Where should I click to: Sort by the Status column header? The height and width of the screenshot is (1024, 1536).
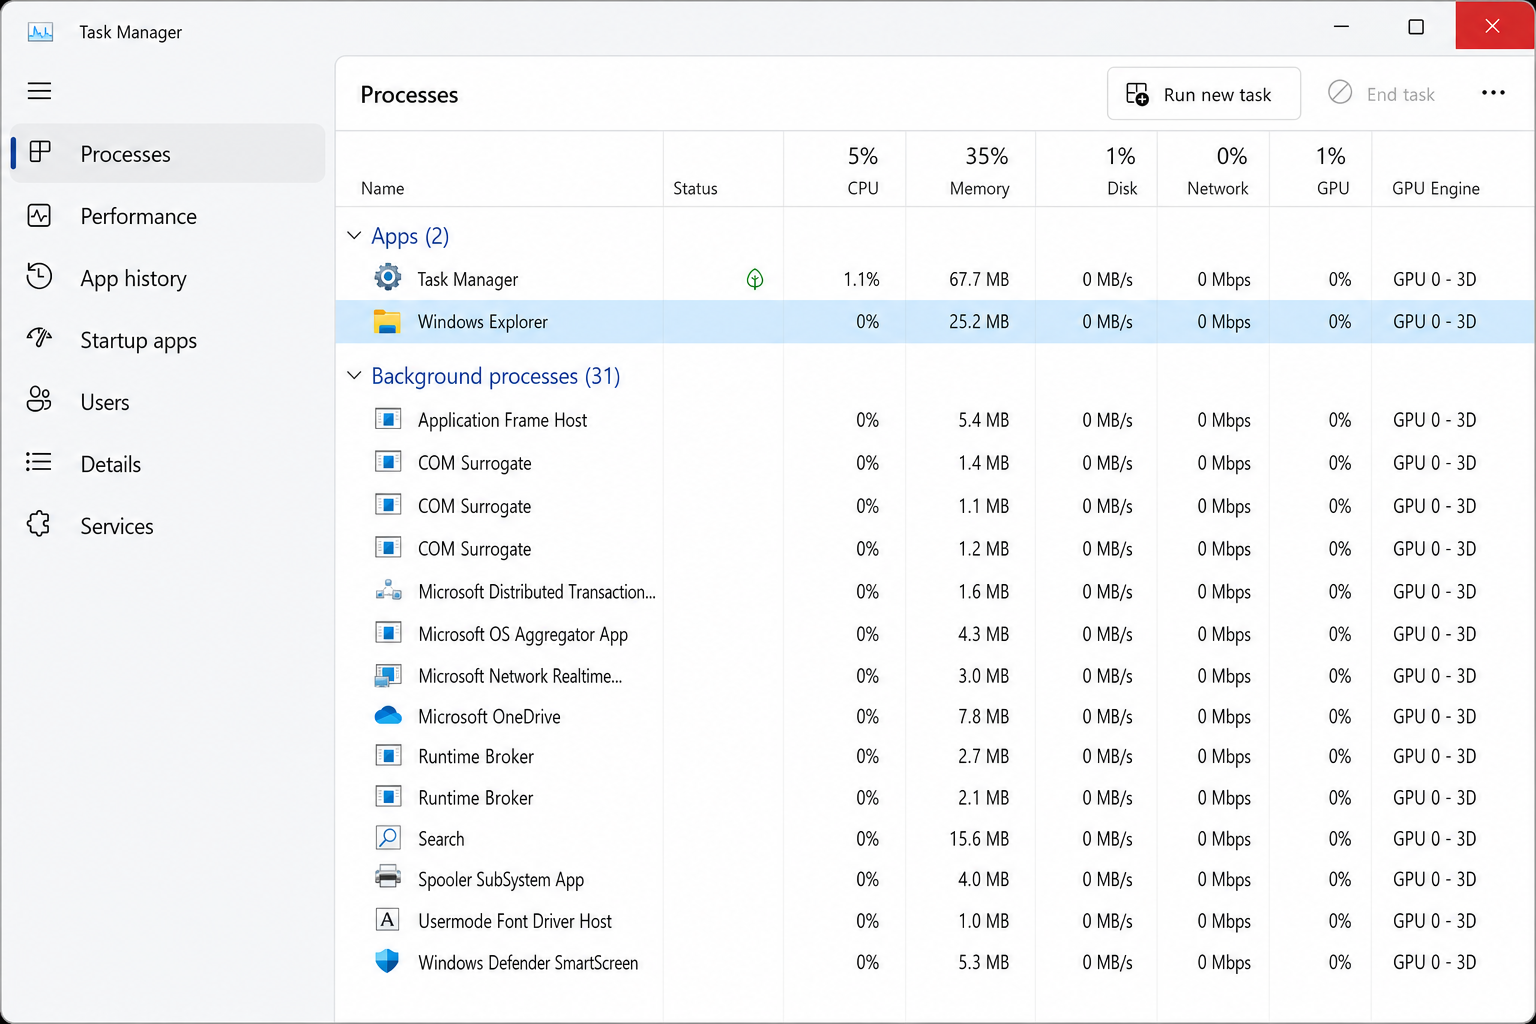724,169
